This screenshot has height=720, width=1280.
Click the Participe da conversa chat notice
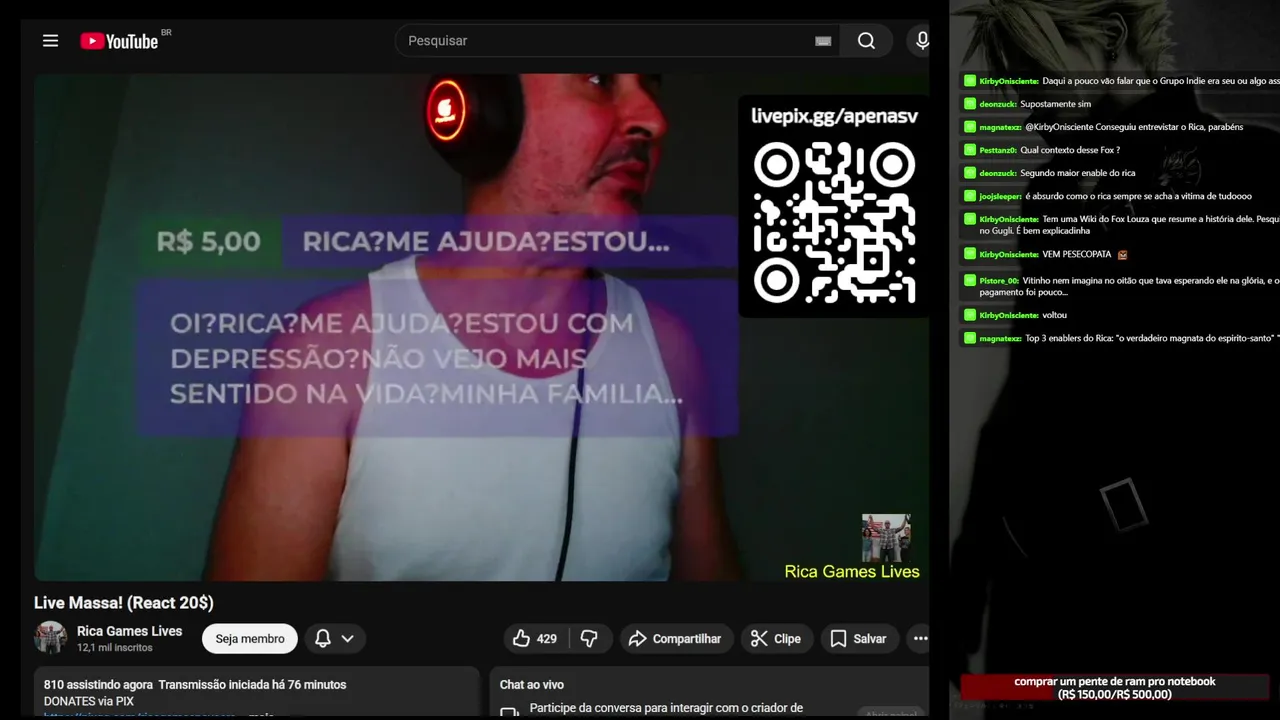click(x=666, y=708)
